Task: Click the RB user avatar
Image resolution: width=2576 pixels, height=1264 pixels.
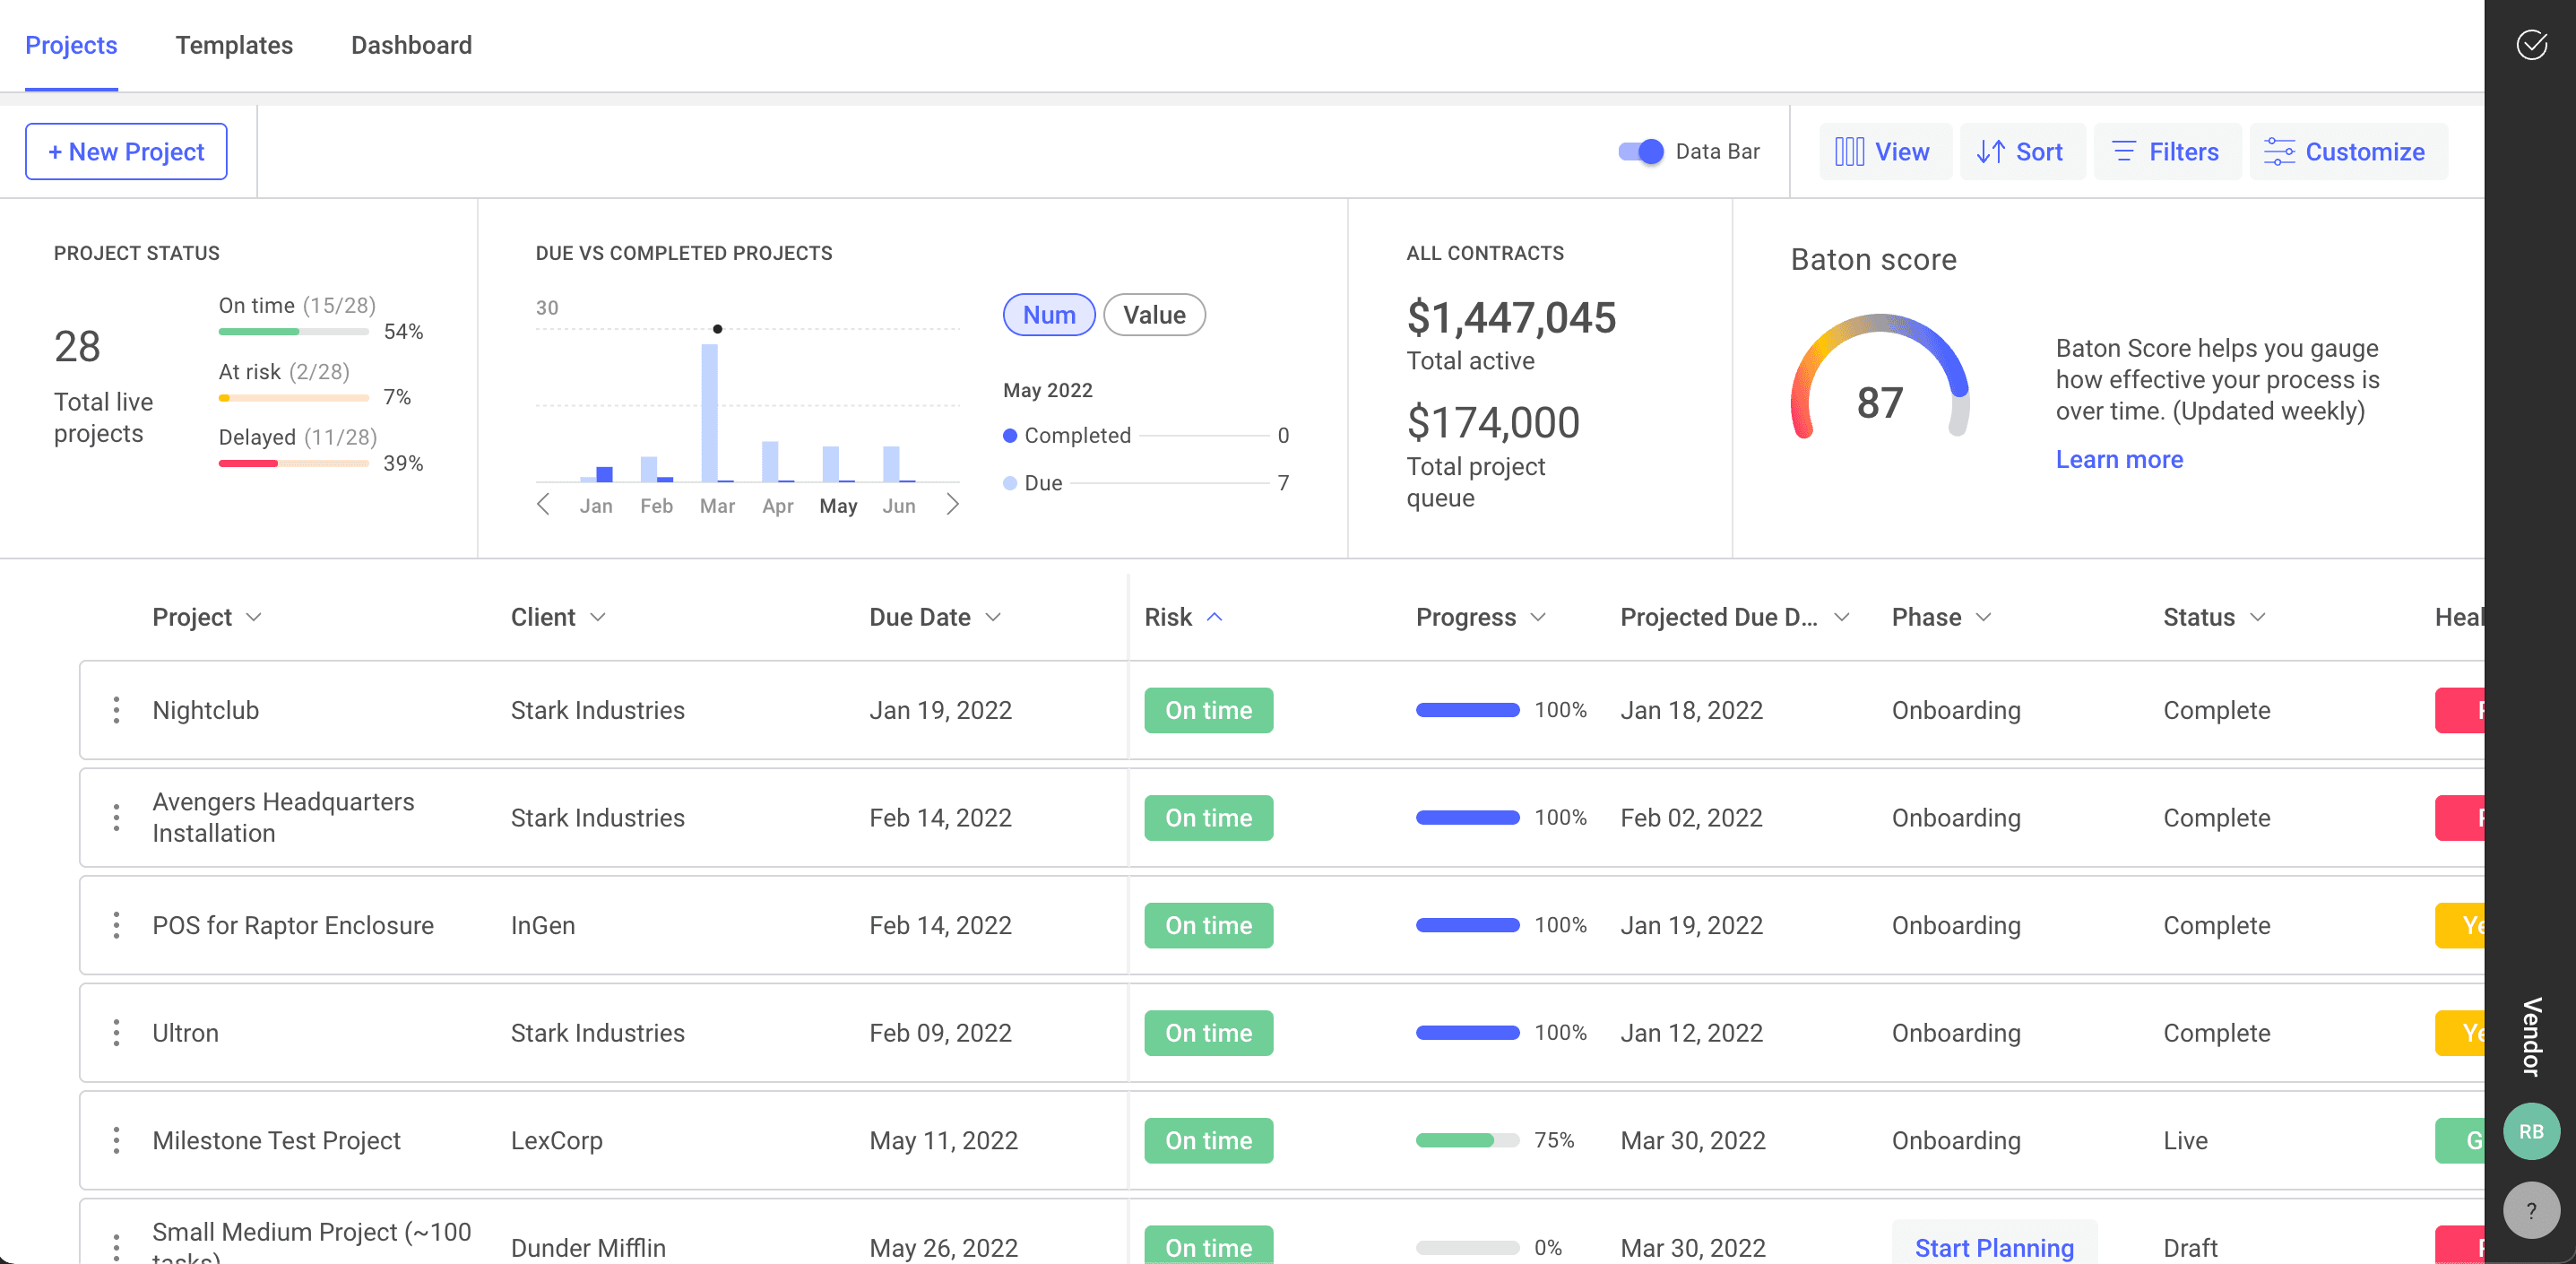Action: coord(2531,1131)
